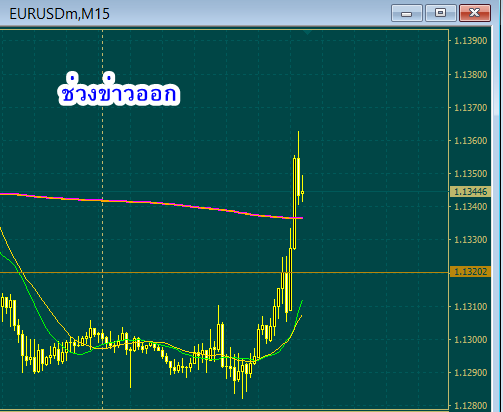Close the EURUSDm chart window
Image resolution: width=503 pixels, height=412 pixels.
tap(475, 13)
